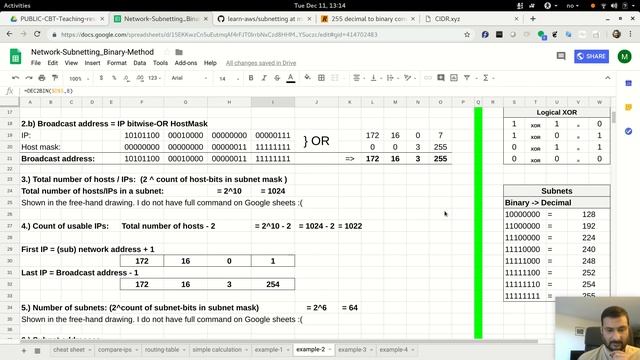Open the Edit menu
Viewport: 640px width, 360px height.
(x=52, y=63)
